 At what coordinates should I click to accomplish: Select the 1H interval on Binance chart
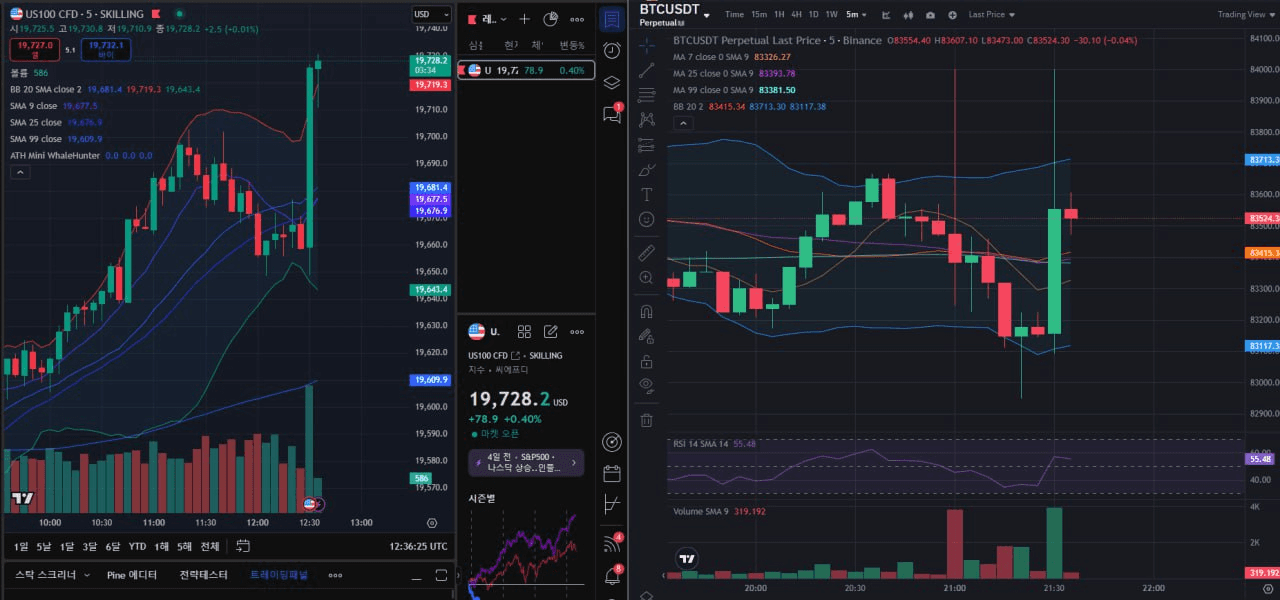tap(779, 15)
